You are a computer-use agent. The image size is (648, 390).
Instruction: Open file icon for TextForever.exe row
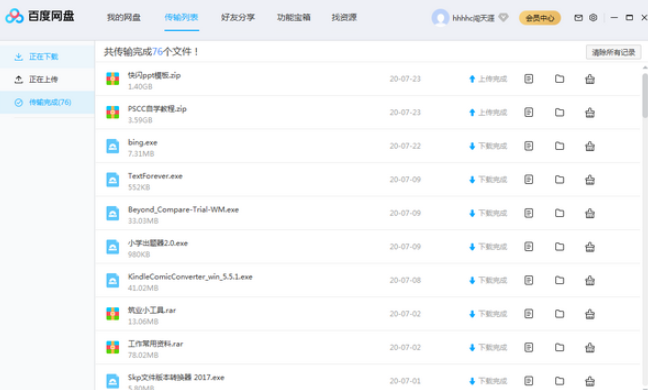[529, 179]
